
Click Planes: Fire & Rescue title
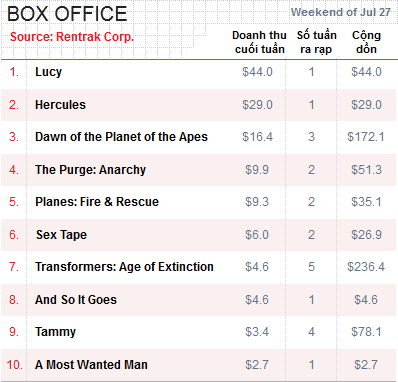97,202
